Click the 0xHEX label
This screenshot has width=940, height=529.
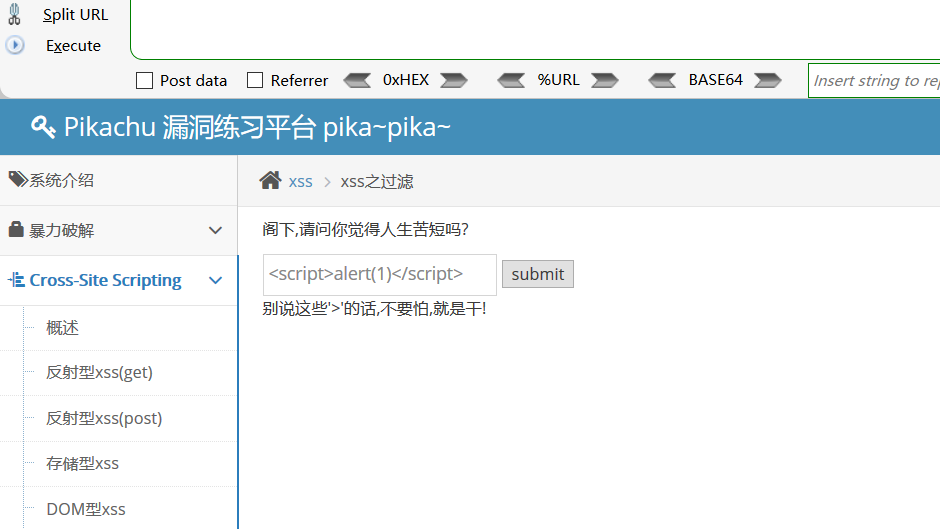click(x=406, y=80)
